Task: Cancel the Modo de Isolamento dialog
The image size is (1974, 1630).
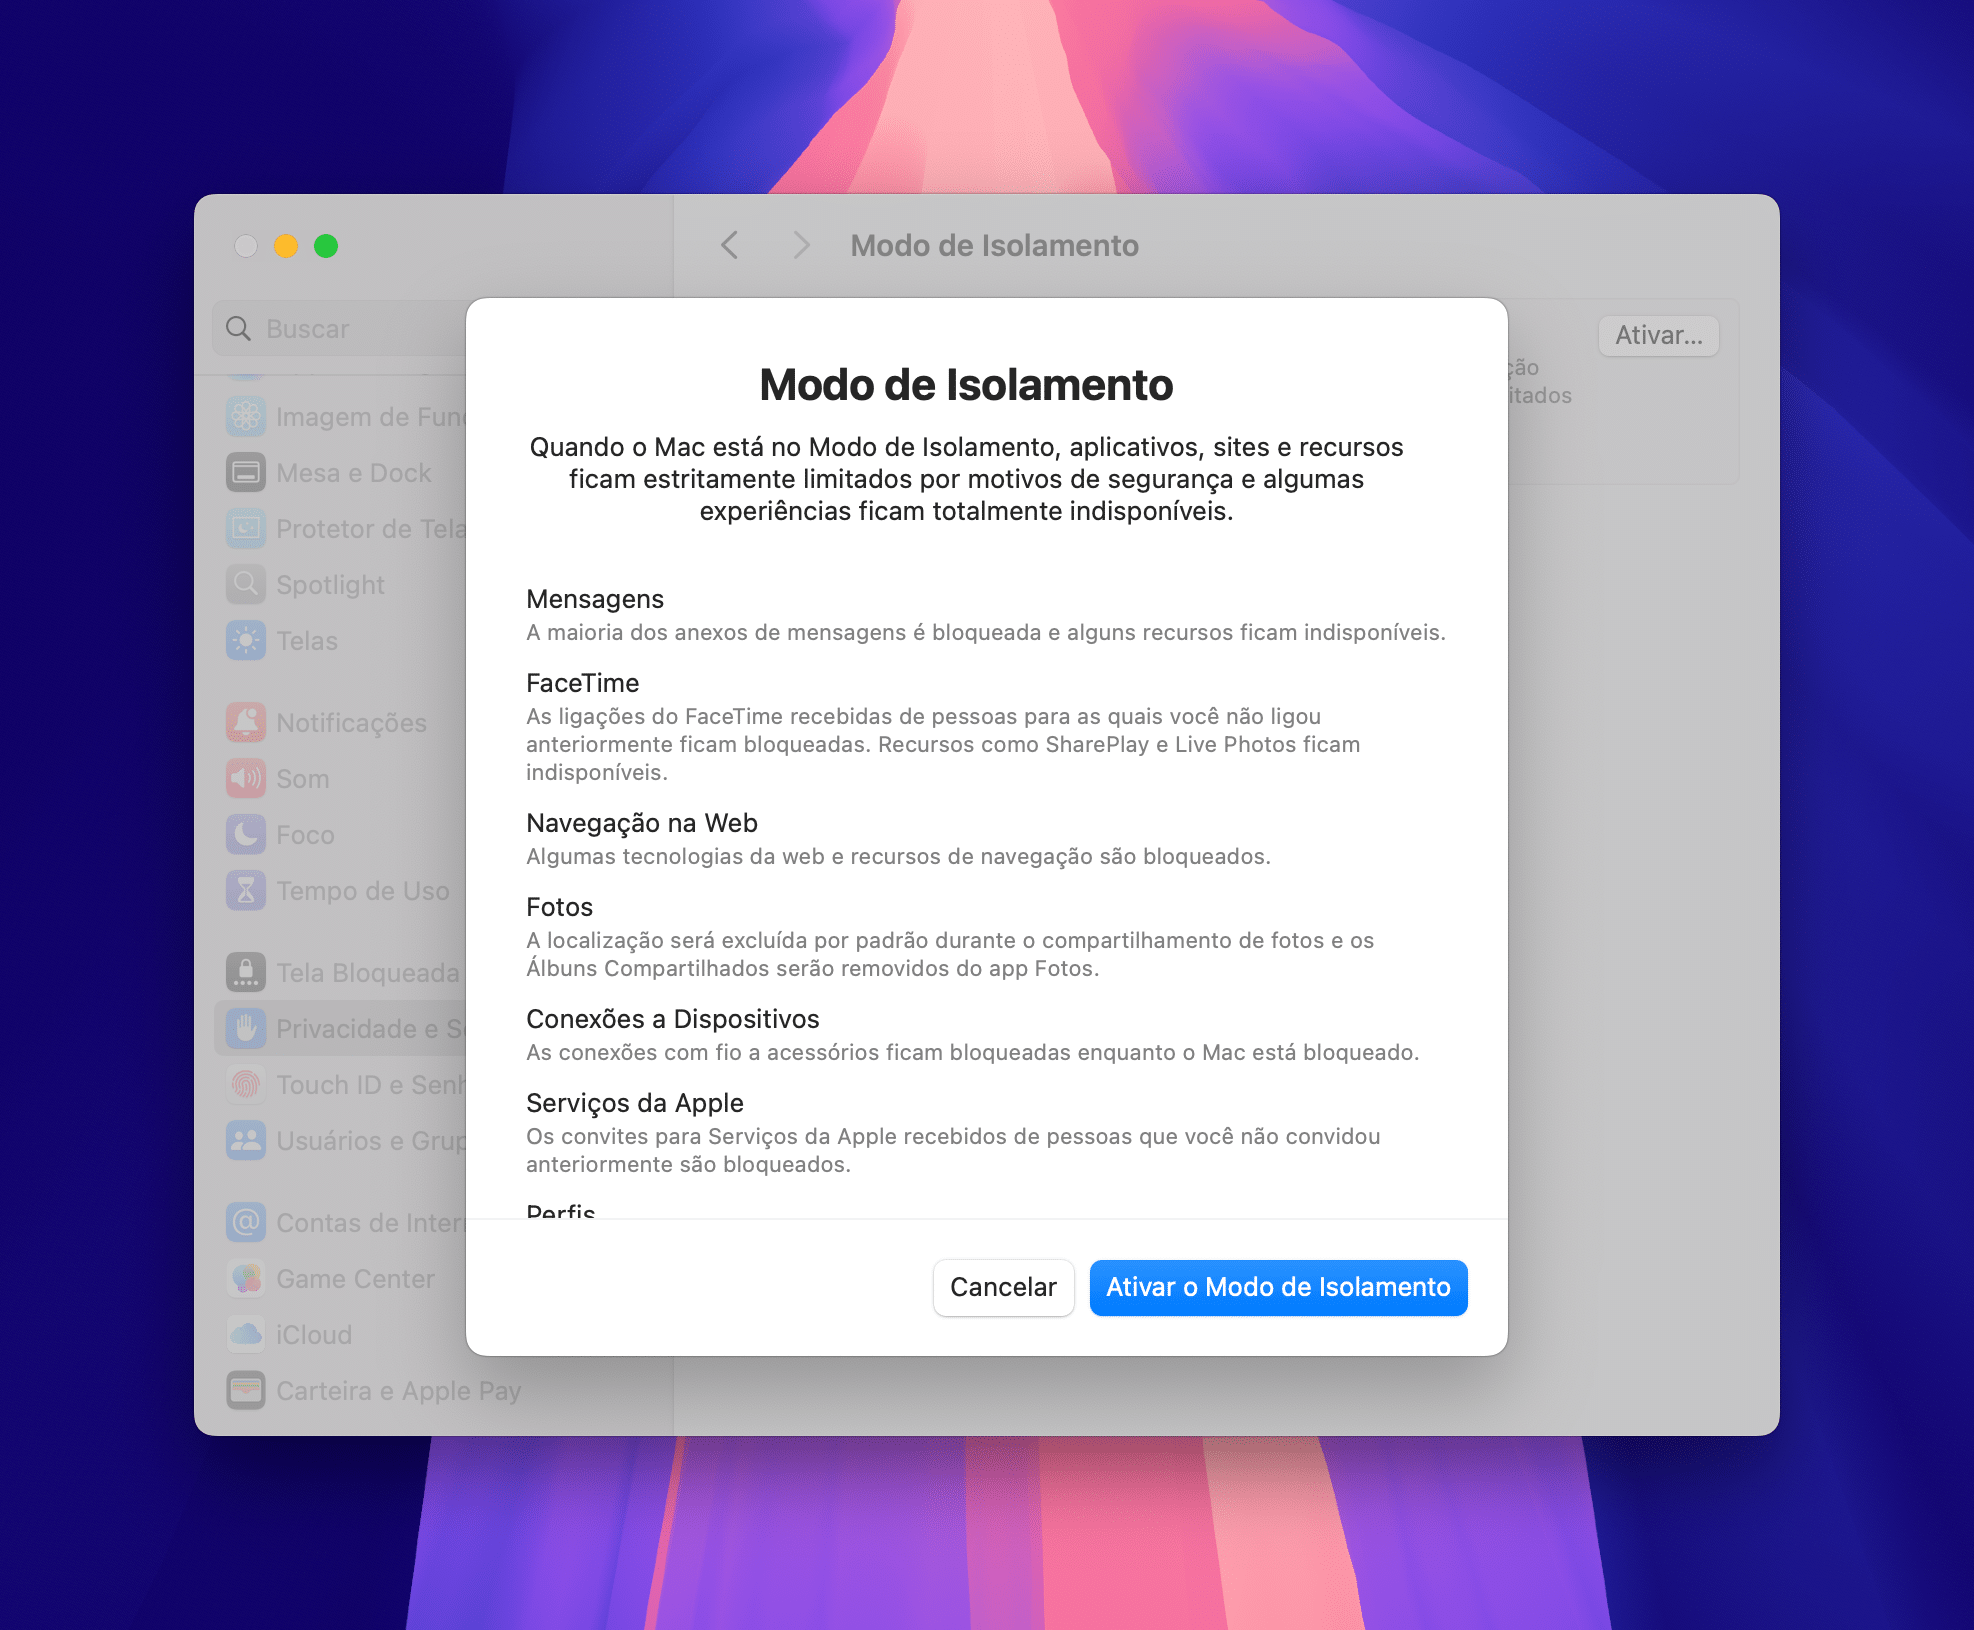Action: pyautogui.click(x=1003, y=1287)
